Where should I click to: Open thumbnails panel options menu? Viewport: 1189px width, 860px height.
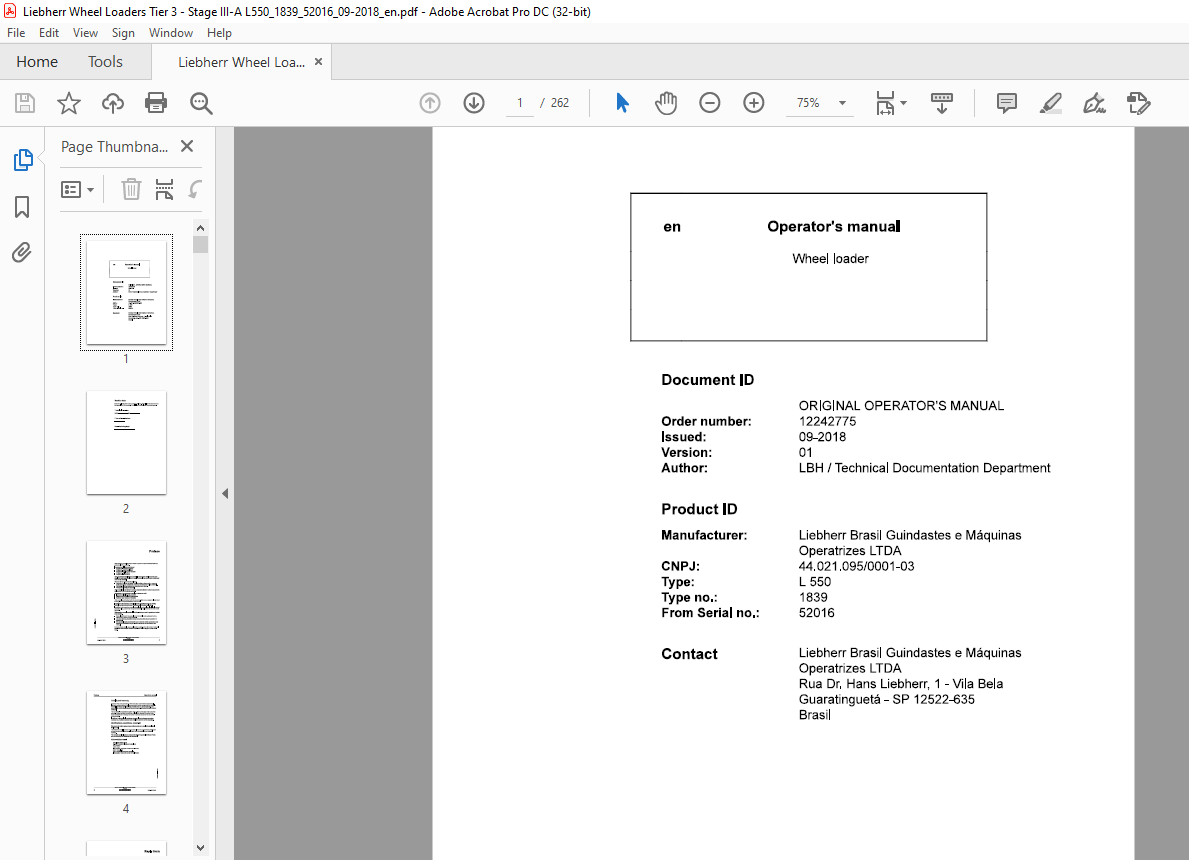tap(77, 189)
